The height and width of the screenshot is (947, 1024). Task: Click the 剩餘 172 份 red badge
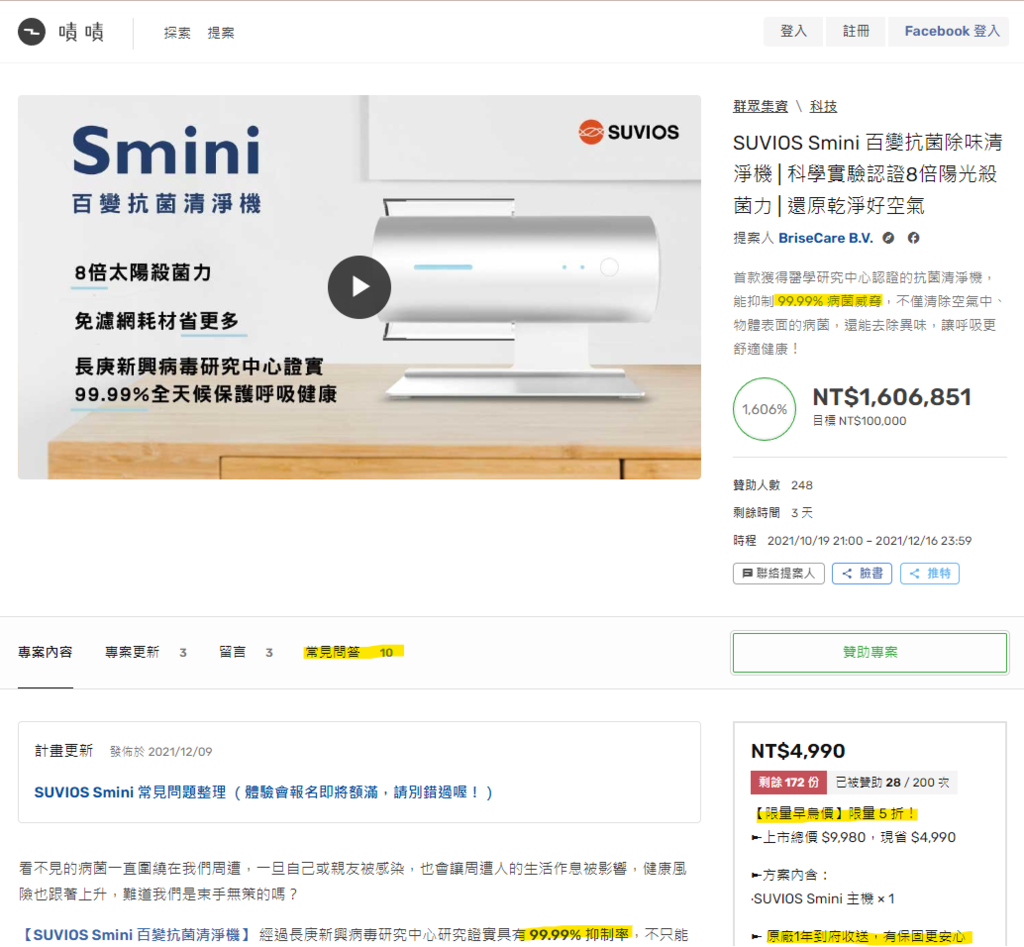[789, 782]
